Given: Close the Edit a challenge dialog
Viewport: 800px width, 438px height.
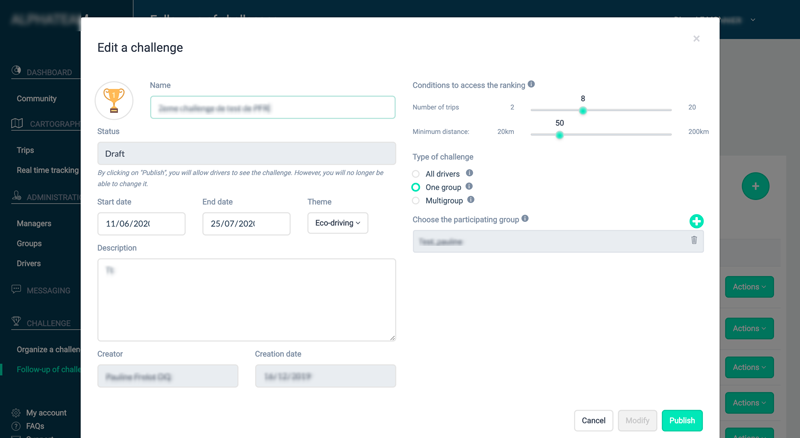Looking at the screenshot, I should click(696, 39).
